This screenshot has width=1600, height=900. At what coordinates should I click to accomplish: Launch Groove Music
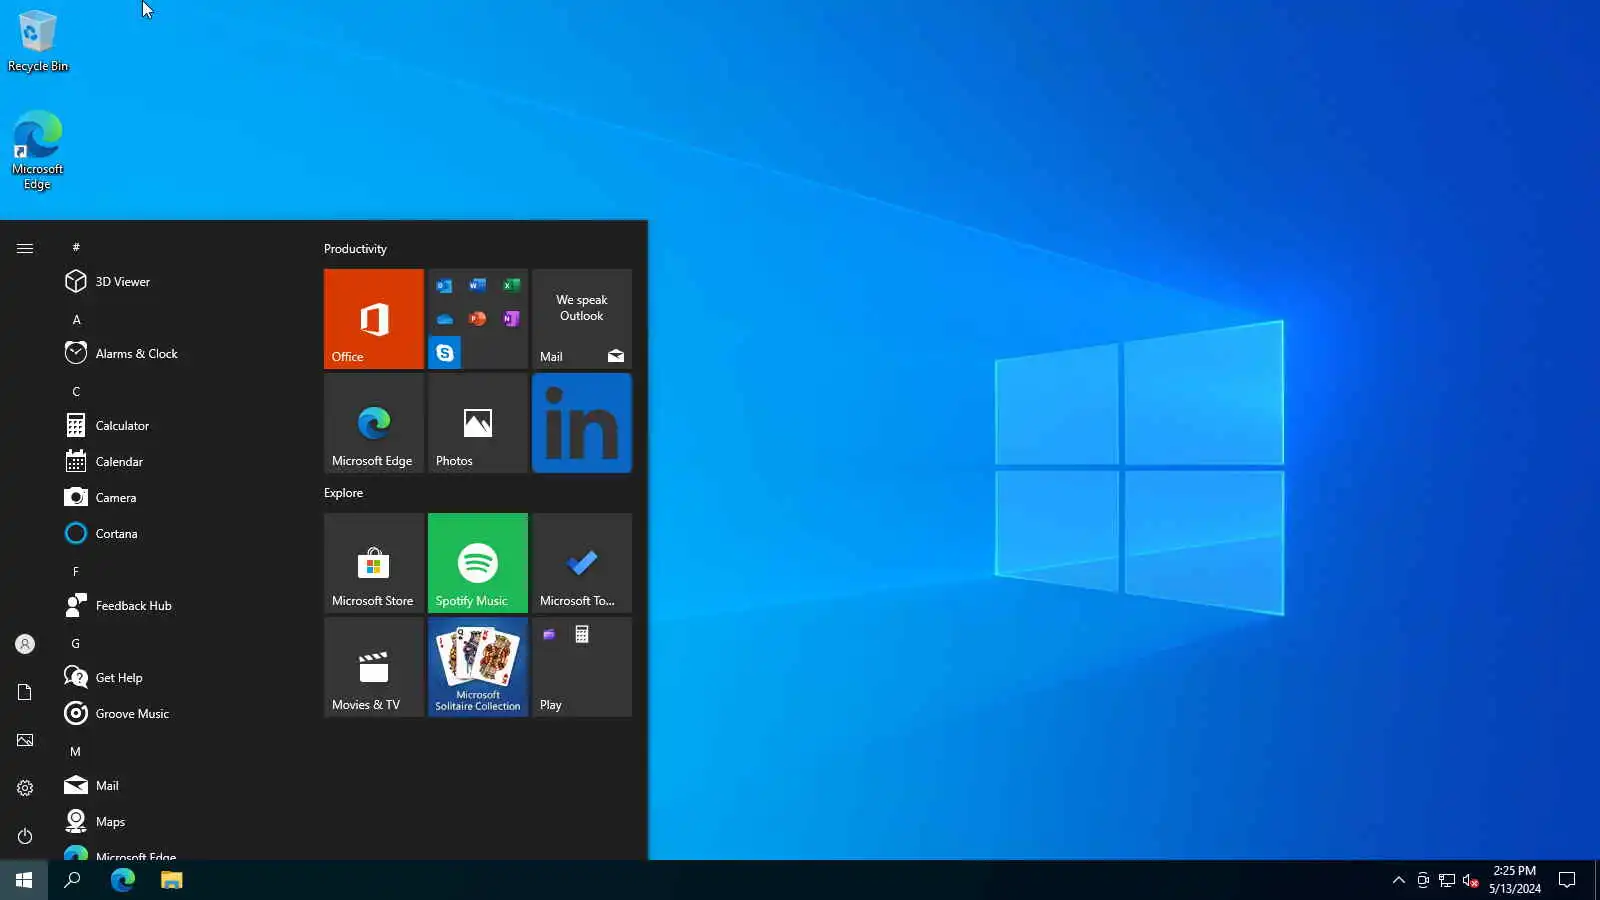pos(180,714)
